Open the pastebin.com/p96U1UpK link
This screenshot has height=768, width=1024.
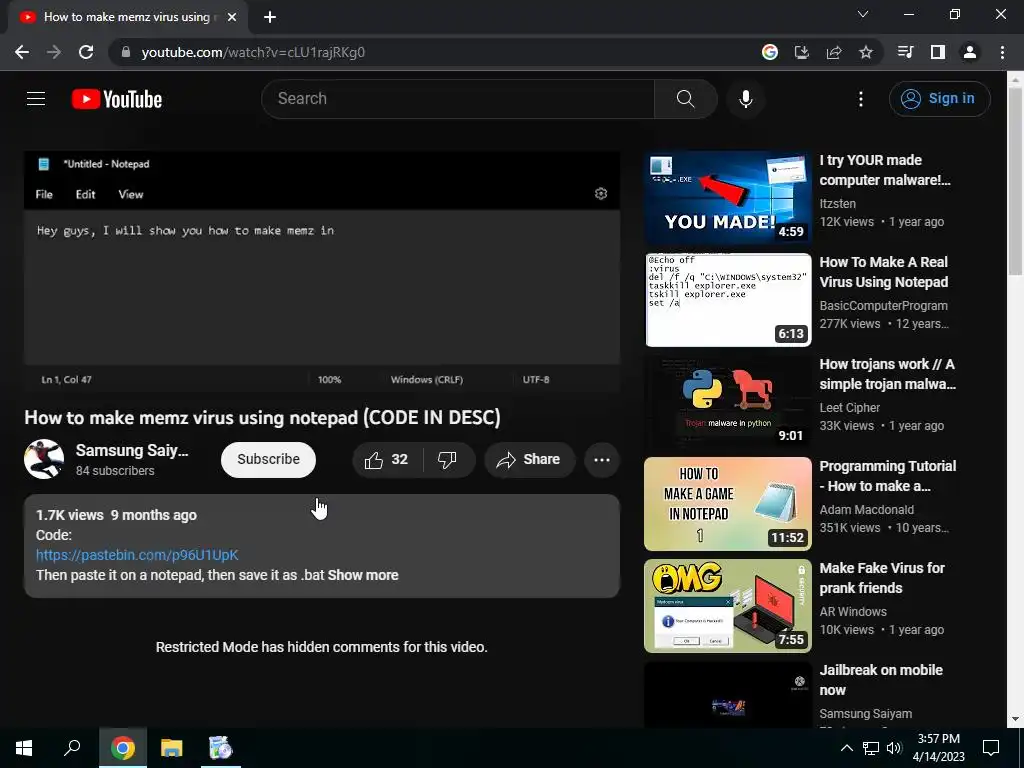point(137,555)
